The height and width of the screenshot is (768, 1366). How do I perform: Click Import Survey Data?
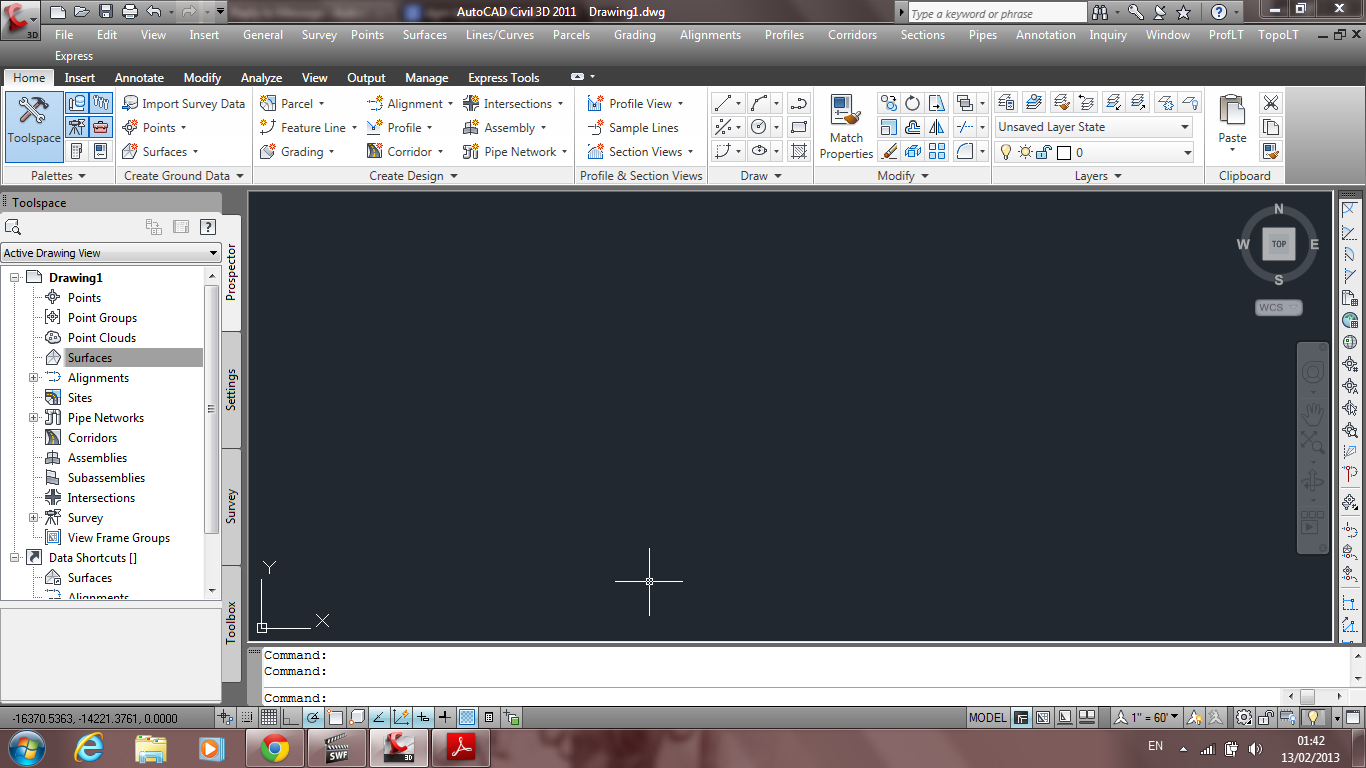[x=183, y=103]
